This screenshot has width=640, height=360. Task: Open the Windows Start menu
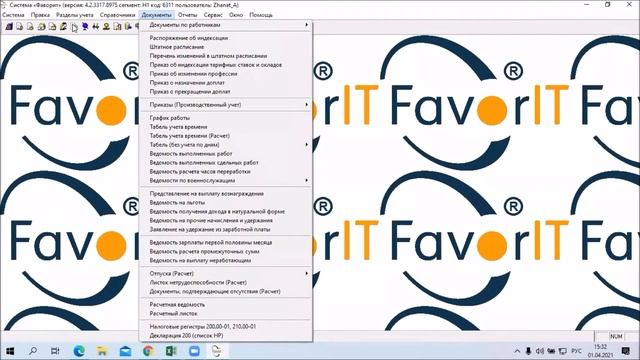[x=10, y=351]
